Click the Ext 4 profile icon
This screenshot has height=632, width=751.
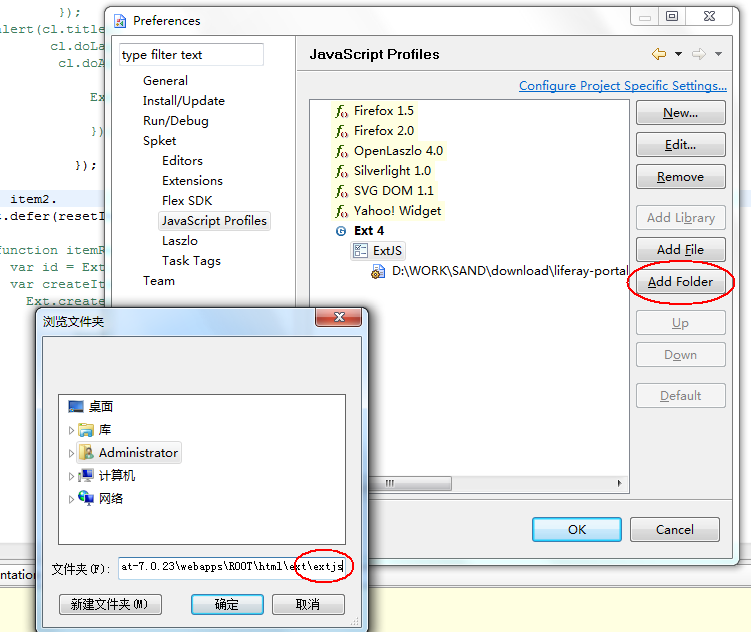pos(341,231)
